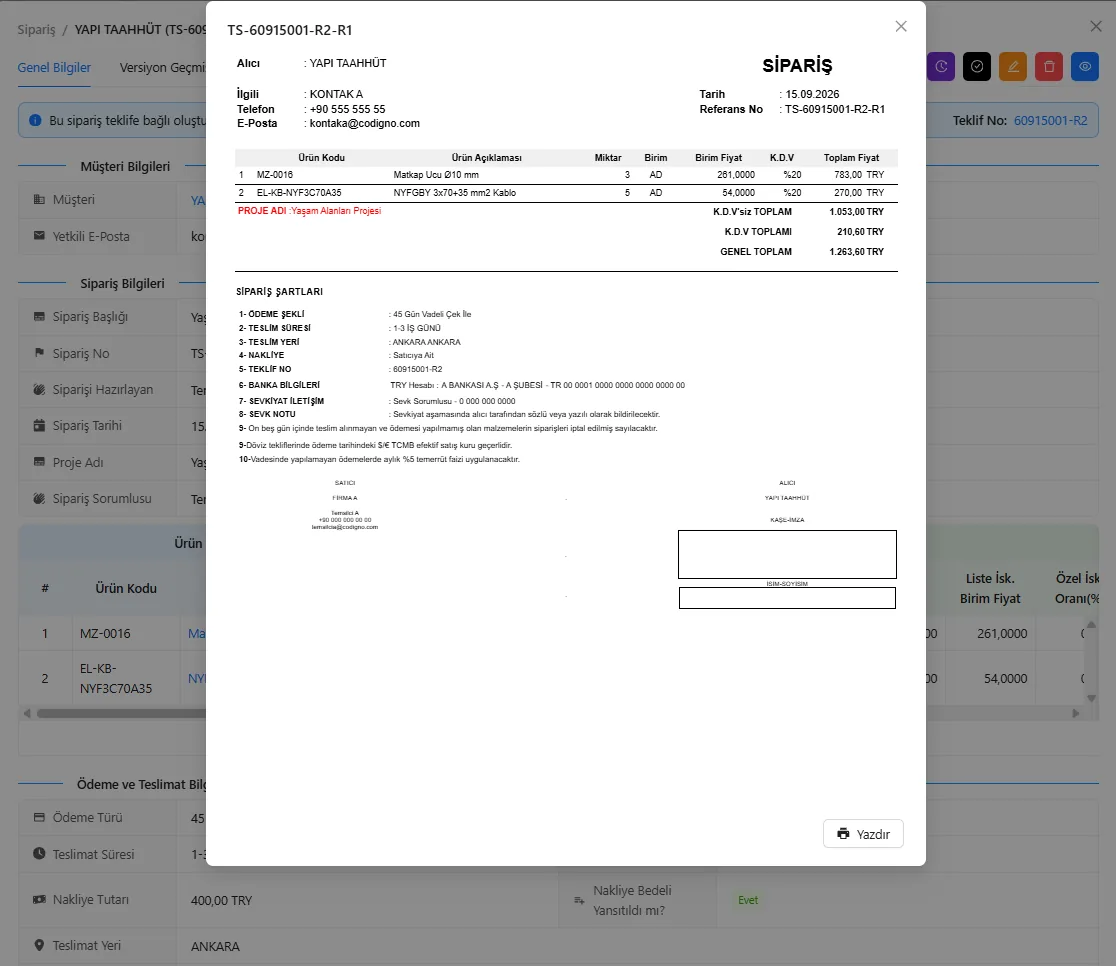Image resolution: width=1116 pixels, height=966 pixels.
Task: Click the kontaka@codigno.com email in the preview
Action: [x=364, y=123]
